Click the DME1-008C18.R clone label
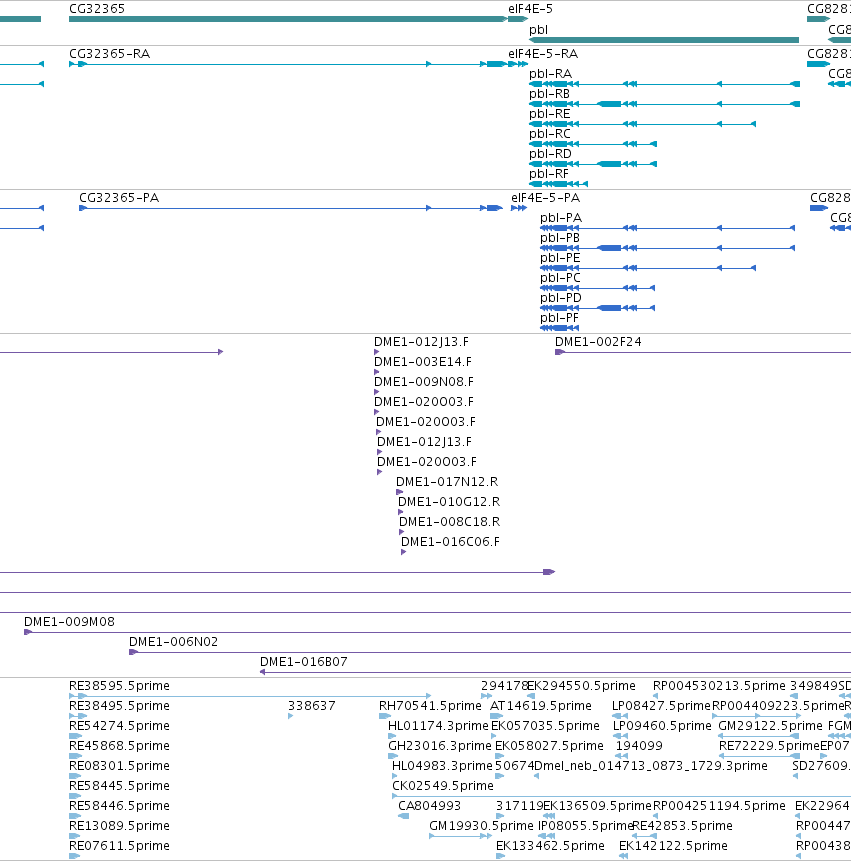851x861 pixels. [x=449, y=522]
